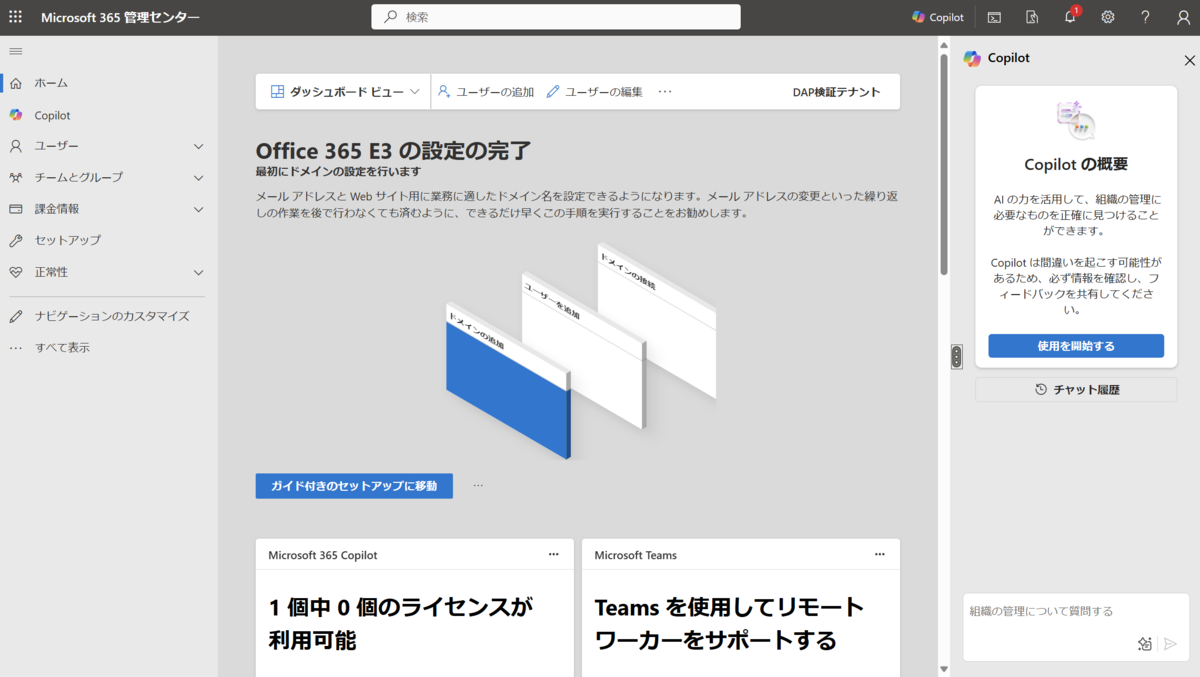Click the main page vertical scrollbar thumb
Screen dimensions: 1200x677
click(x=944, y=164)
